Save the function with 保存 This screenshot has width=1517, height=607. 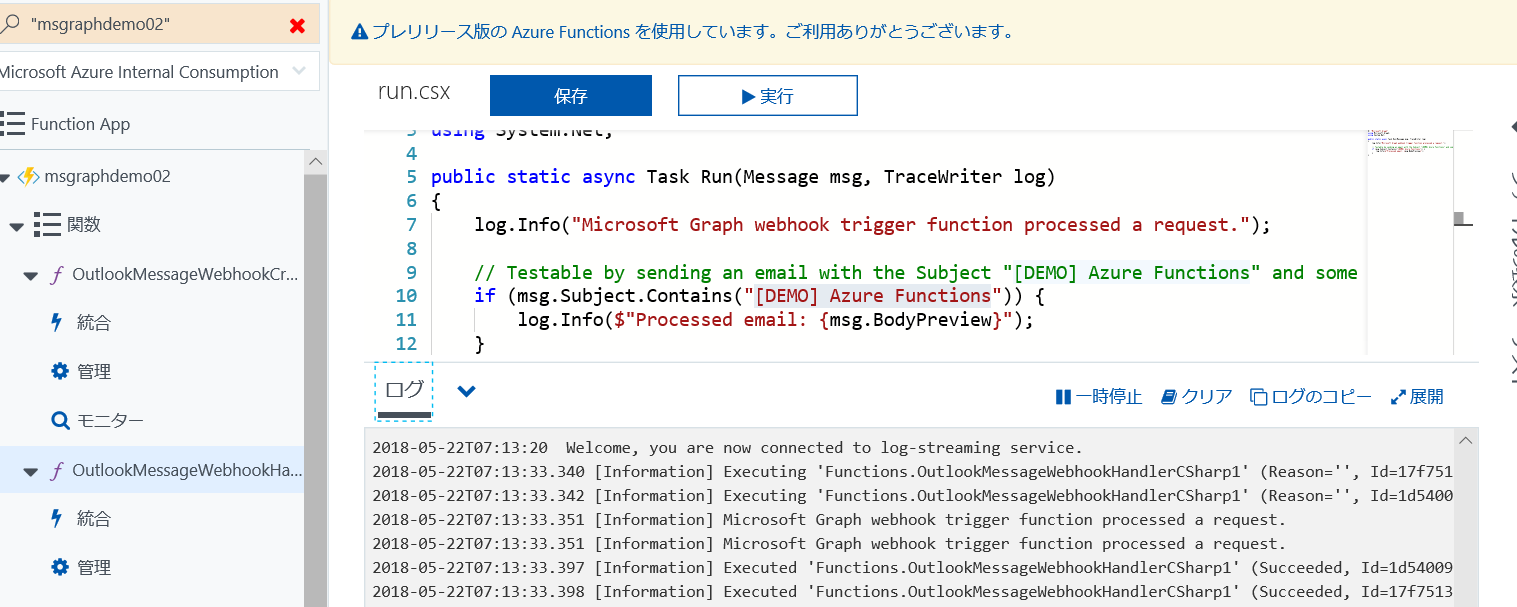pyautogui.click(x=570, y=94)
